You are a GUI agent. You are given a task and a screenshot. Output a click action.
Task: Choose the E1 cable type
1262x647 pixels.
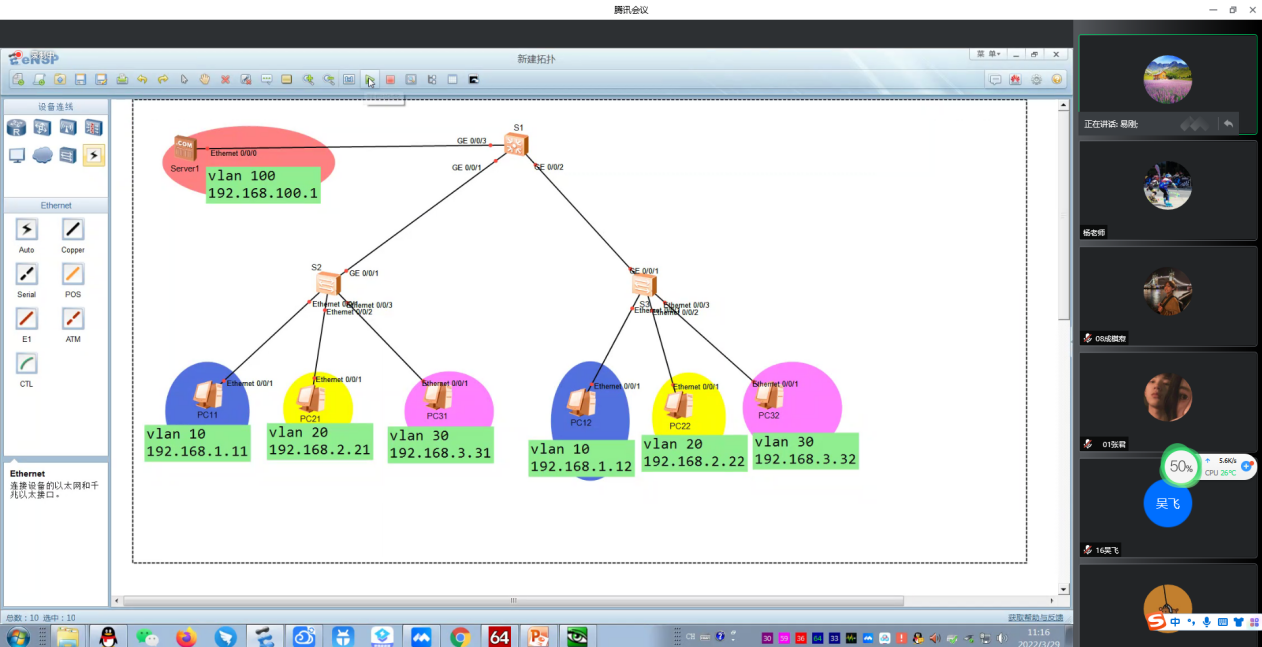click(x=27, y=319)
